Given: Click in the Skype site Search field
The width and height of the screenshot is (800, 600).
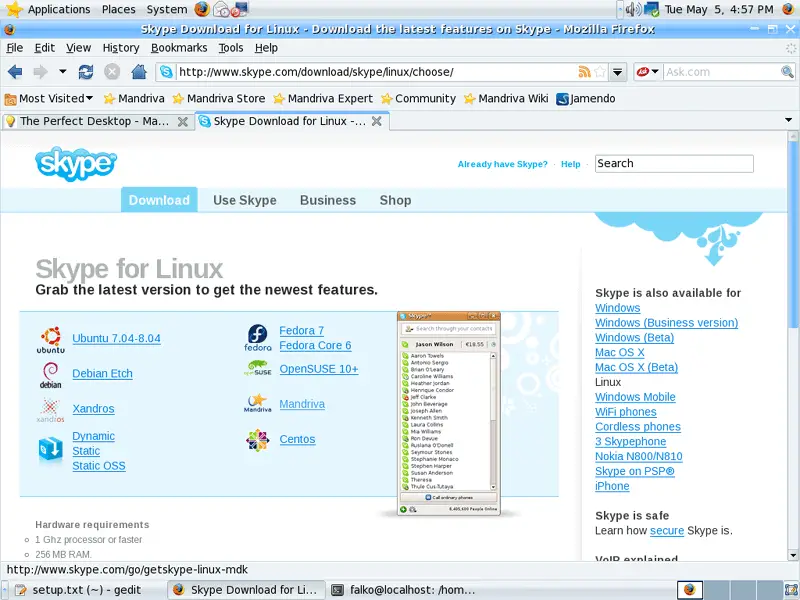Looking at the screenshot, I should coord(674,164).
